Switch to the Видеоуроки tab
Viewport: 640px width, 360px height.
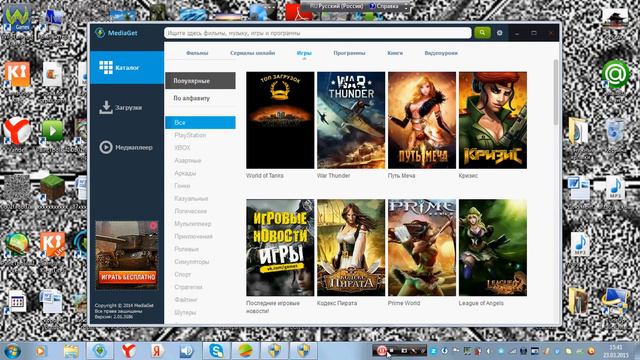[x=441, y=53]
